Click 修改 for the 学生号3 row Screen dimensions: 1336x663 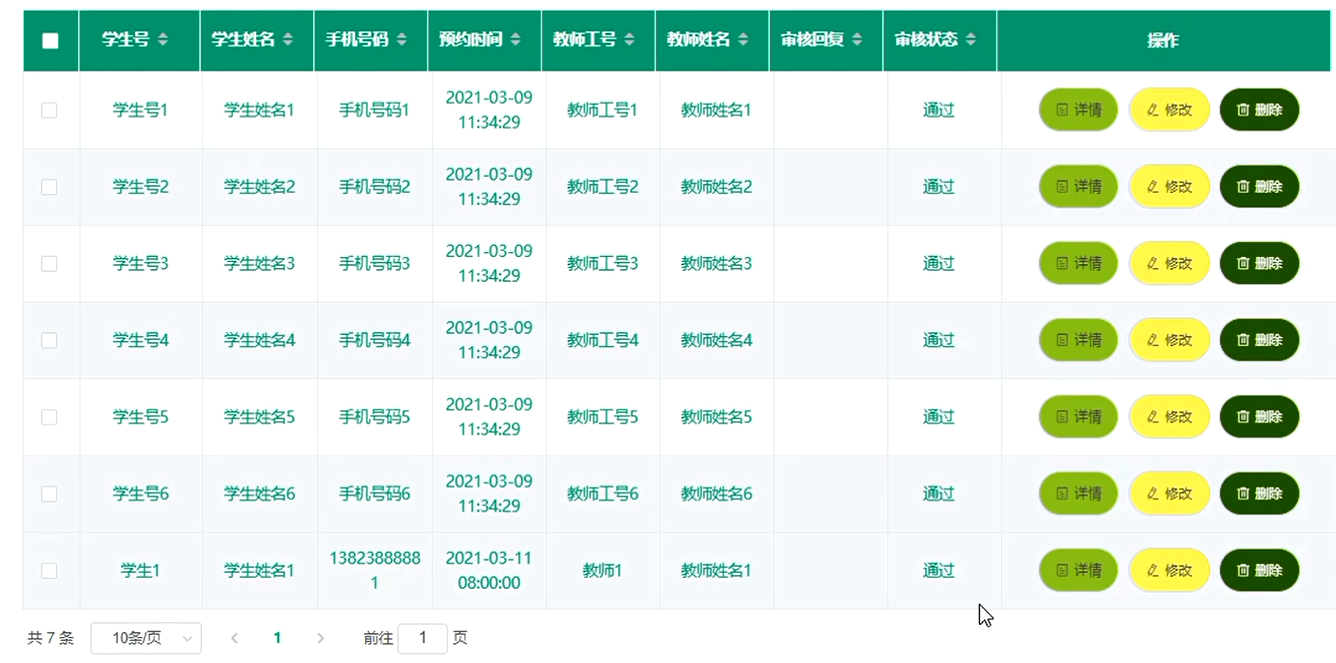pyautogui.click(x=1169, y=264)
